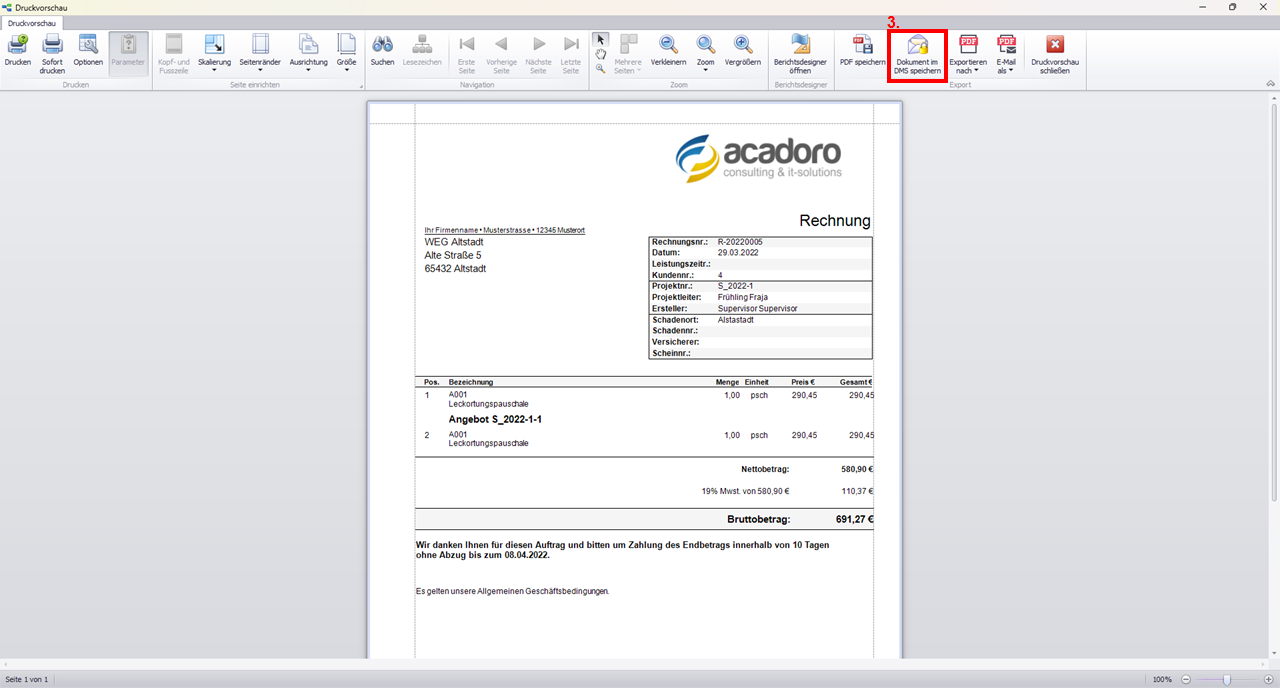This screenshot has width=1280, height=688.
Task: Expand the Skalierung dropdown
Action: point(214,54)
